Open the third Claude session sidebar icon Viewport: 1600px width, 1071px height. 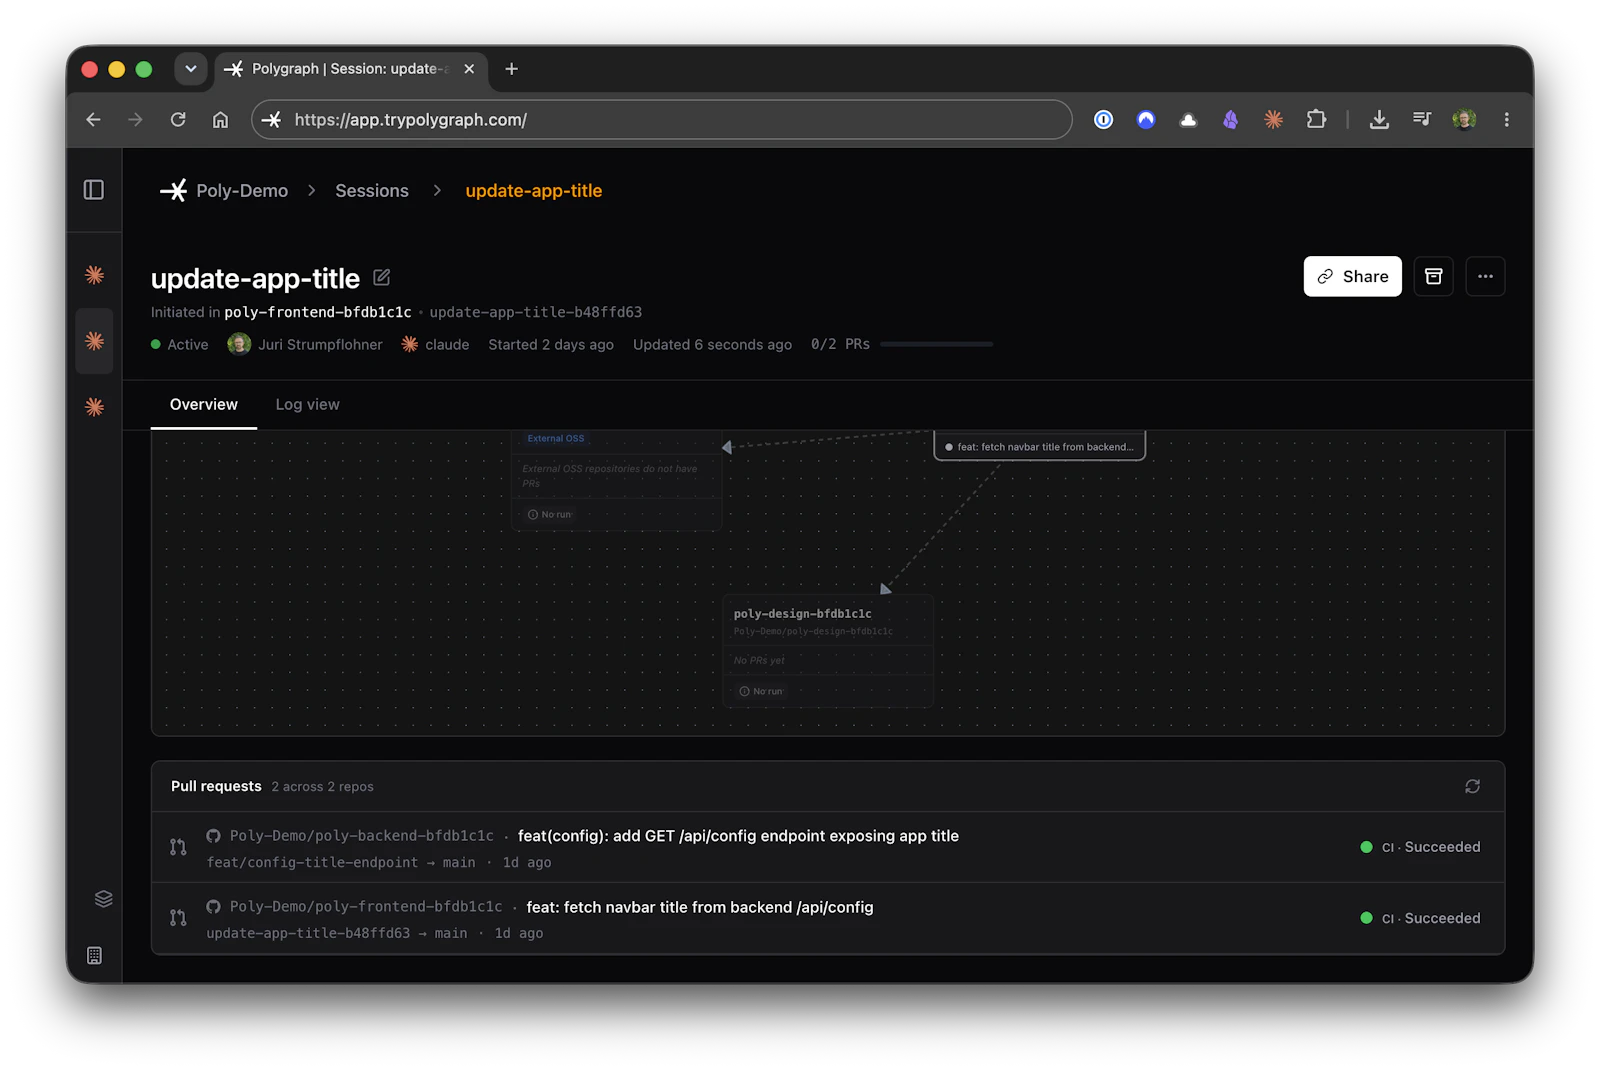pyautogui.click(x=95, y=407)
